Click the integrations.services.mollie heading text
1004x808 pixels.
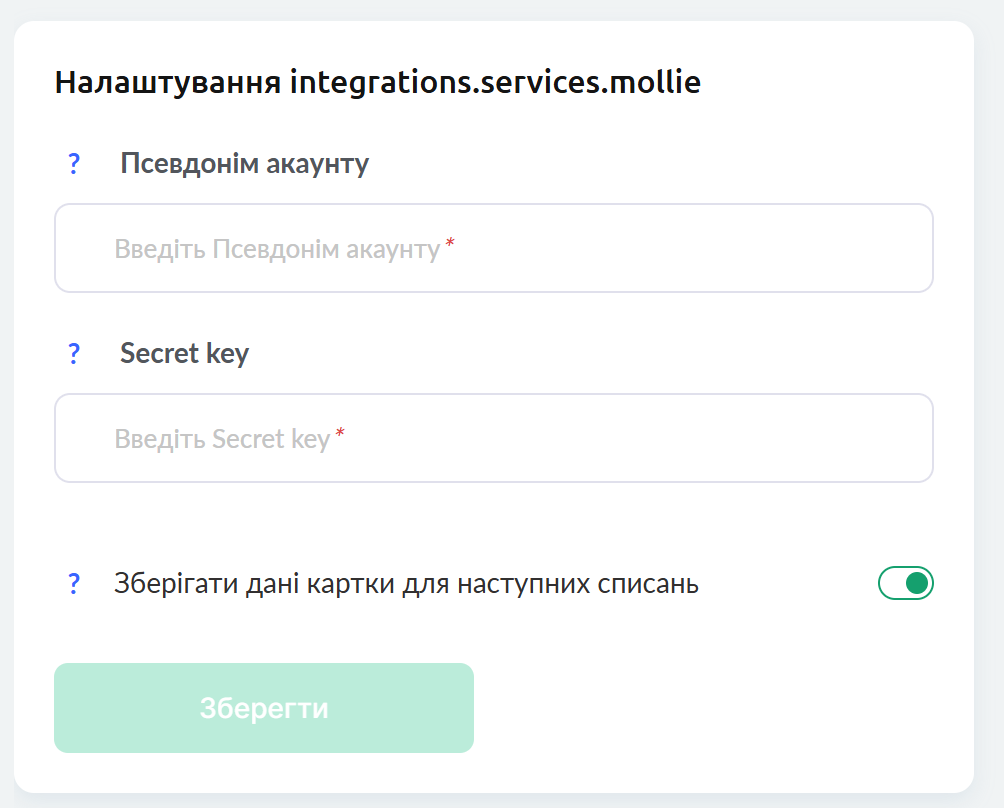496,83
